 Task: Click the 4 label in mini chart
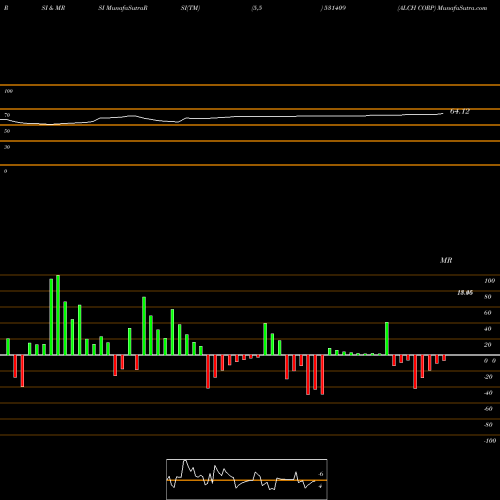[320, 486]
